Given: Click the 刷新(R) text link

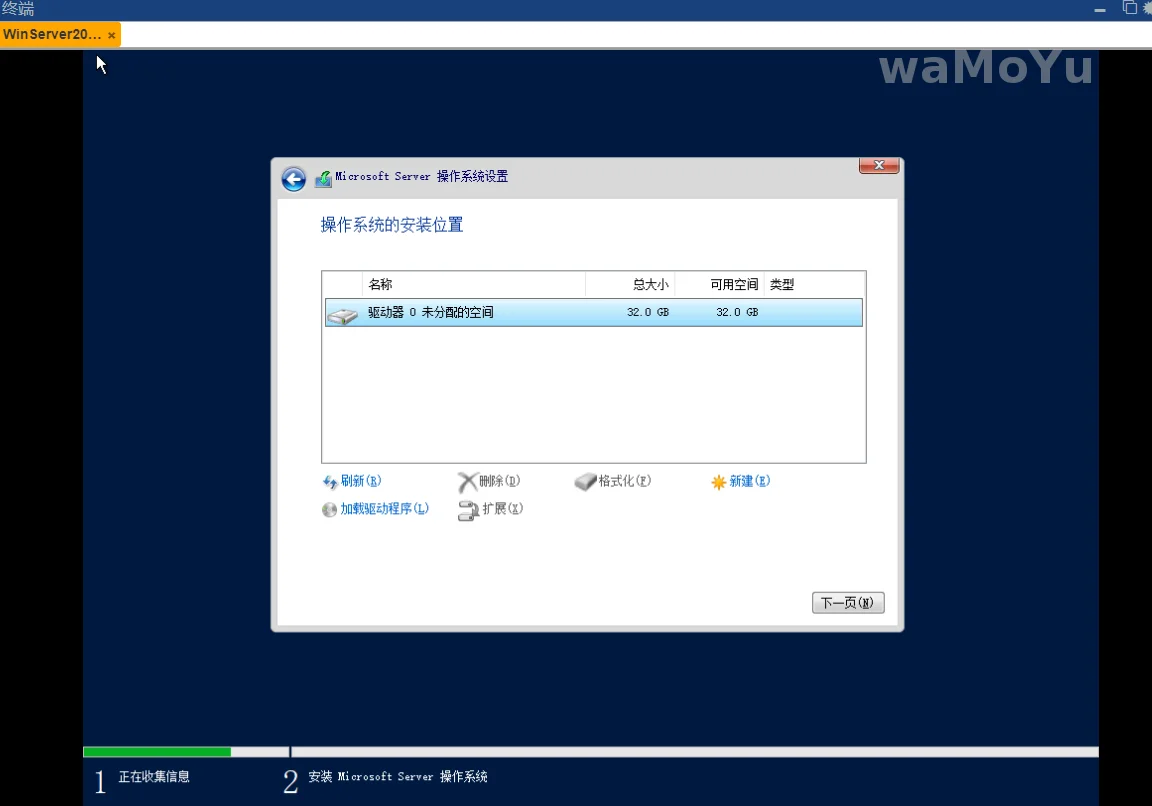Looking at the screenshot, I should click(361, 481).
